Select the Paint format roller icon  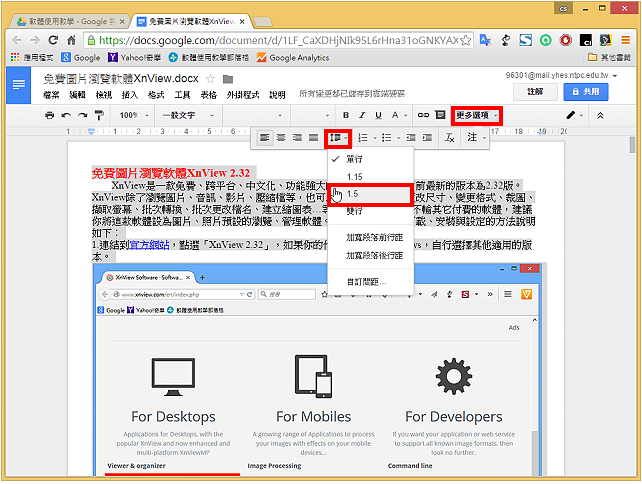point(99,115)
